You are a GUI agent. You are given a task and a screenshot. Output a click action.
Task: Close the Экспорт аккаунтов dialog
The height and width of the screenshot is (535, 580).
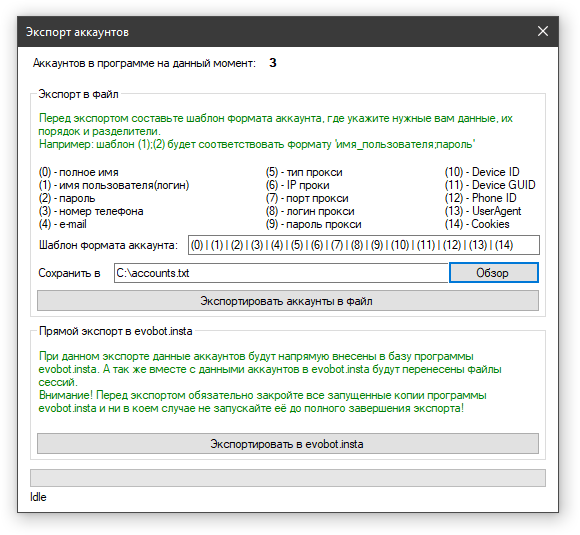(x=542, y=31)
